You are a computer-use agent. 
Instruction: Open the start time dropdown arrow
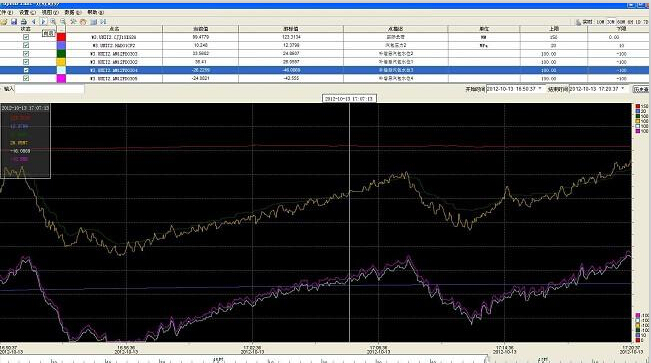tap(540, 89)
